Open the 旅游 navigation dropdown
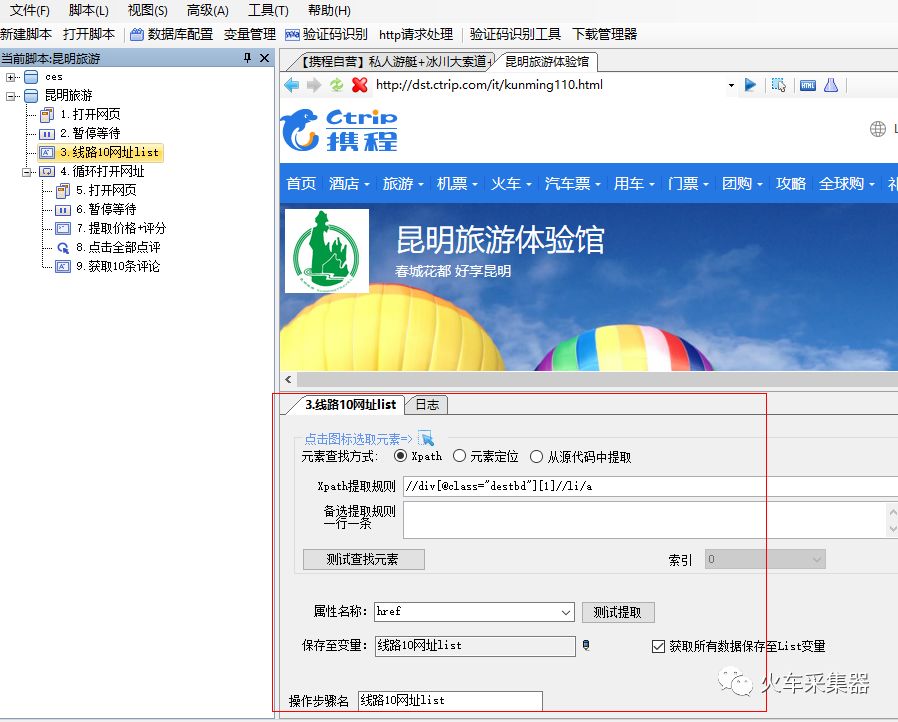 [x=403, y=184]
